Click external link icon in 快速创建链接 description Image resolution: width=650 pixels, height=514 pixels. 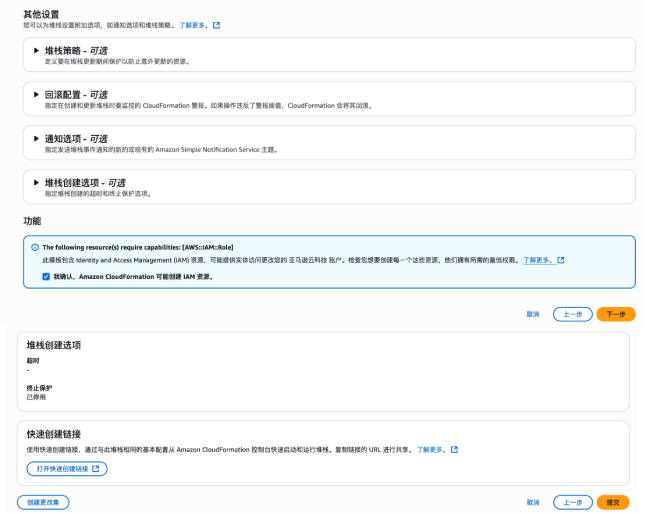(454, 450)
